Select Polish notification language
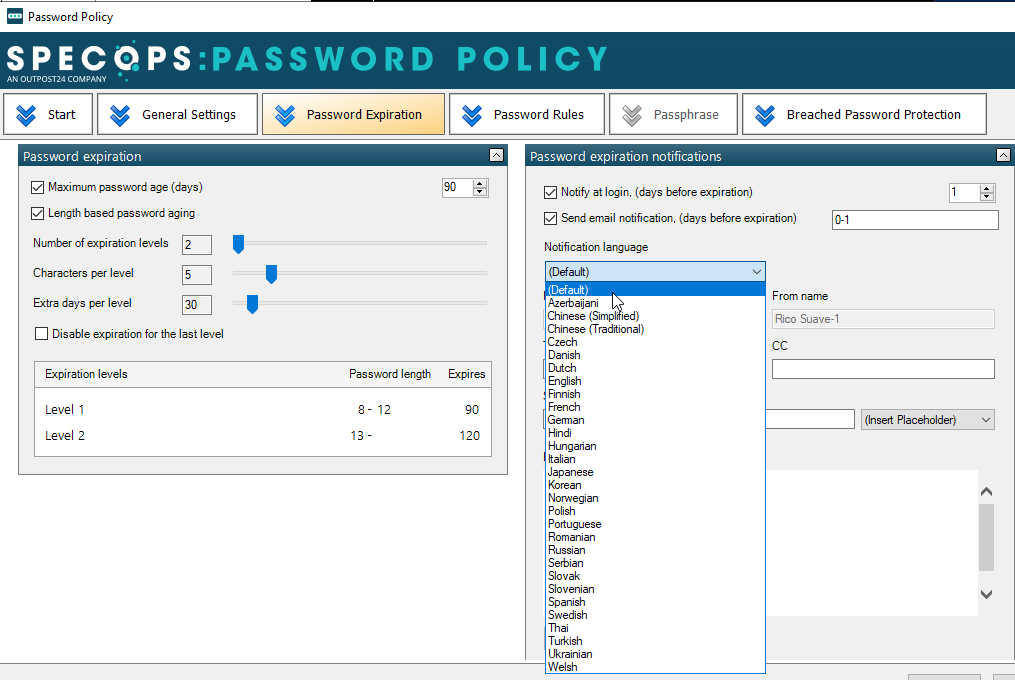Screen dimensions: 1015x680 click(x=655, y=511)
